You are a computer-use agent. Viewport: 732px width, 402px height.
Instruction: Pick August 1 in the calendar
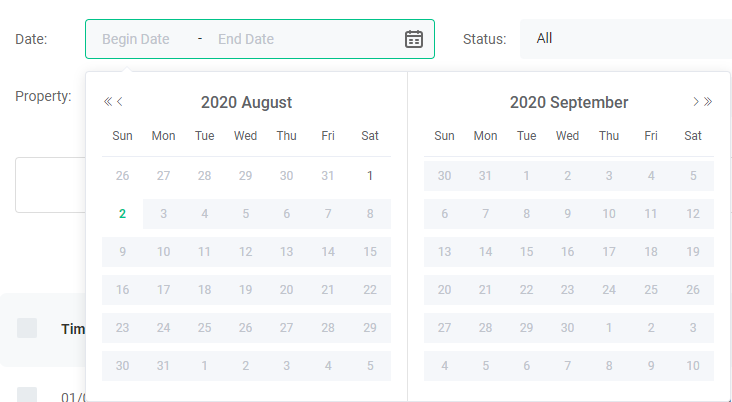(370, 176)
